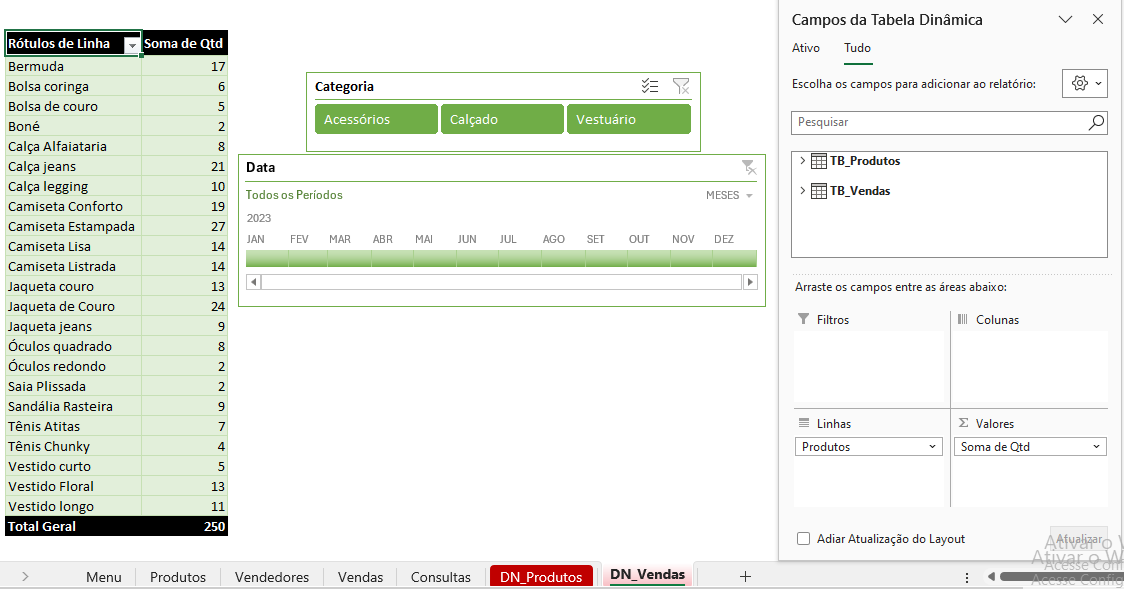Clear filter on the Categoria slicer

[x=681, y=87]
